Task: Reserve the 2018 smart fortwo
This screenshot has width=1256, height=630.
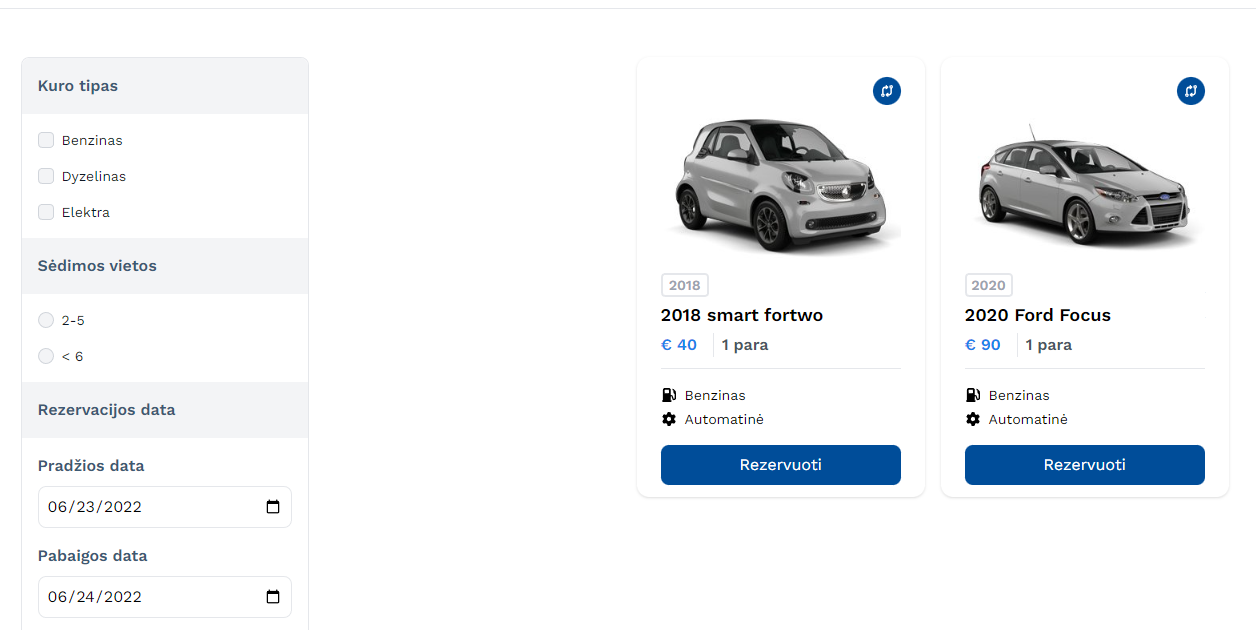Action: (x=780, y=465)
